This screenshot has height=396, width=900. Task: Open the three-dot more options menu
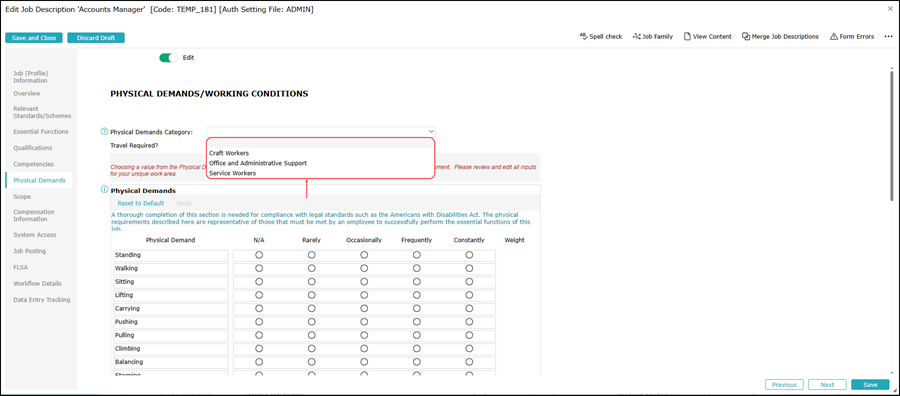(888, 36)
